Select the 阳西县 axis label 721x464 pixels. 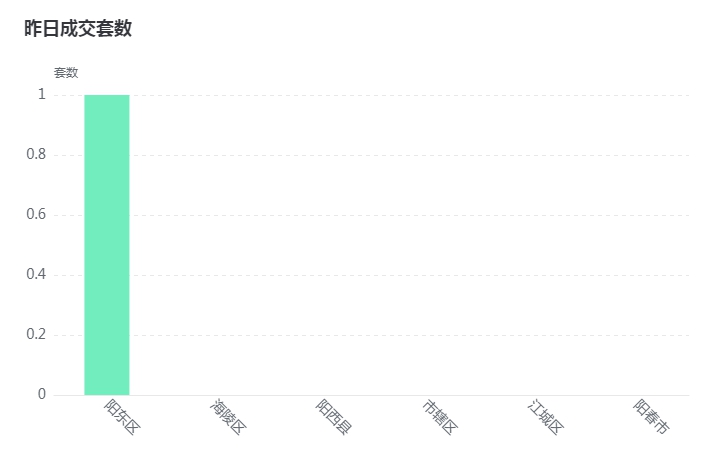[334, 417]
